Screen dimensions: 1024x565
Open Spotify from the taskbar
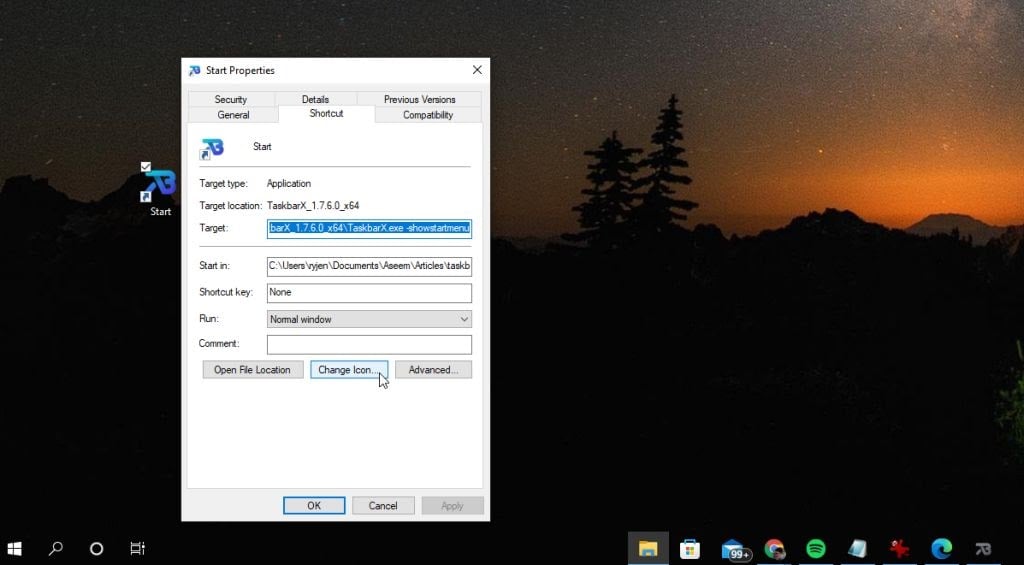(x=815, y=549)
